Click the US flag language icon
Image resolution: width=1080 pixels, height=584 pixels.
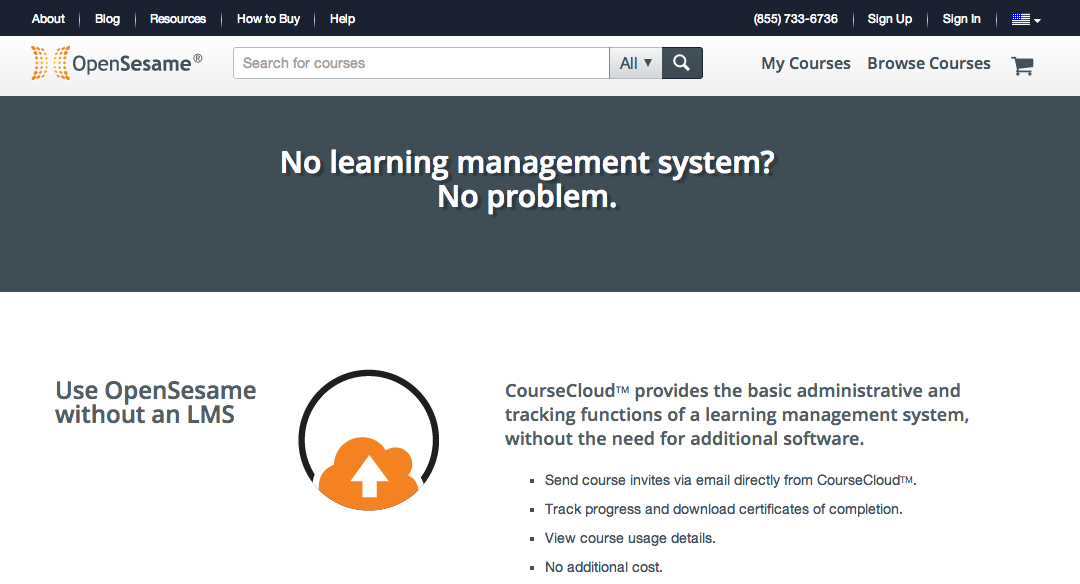(x=1020, y=19)
